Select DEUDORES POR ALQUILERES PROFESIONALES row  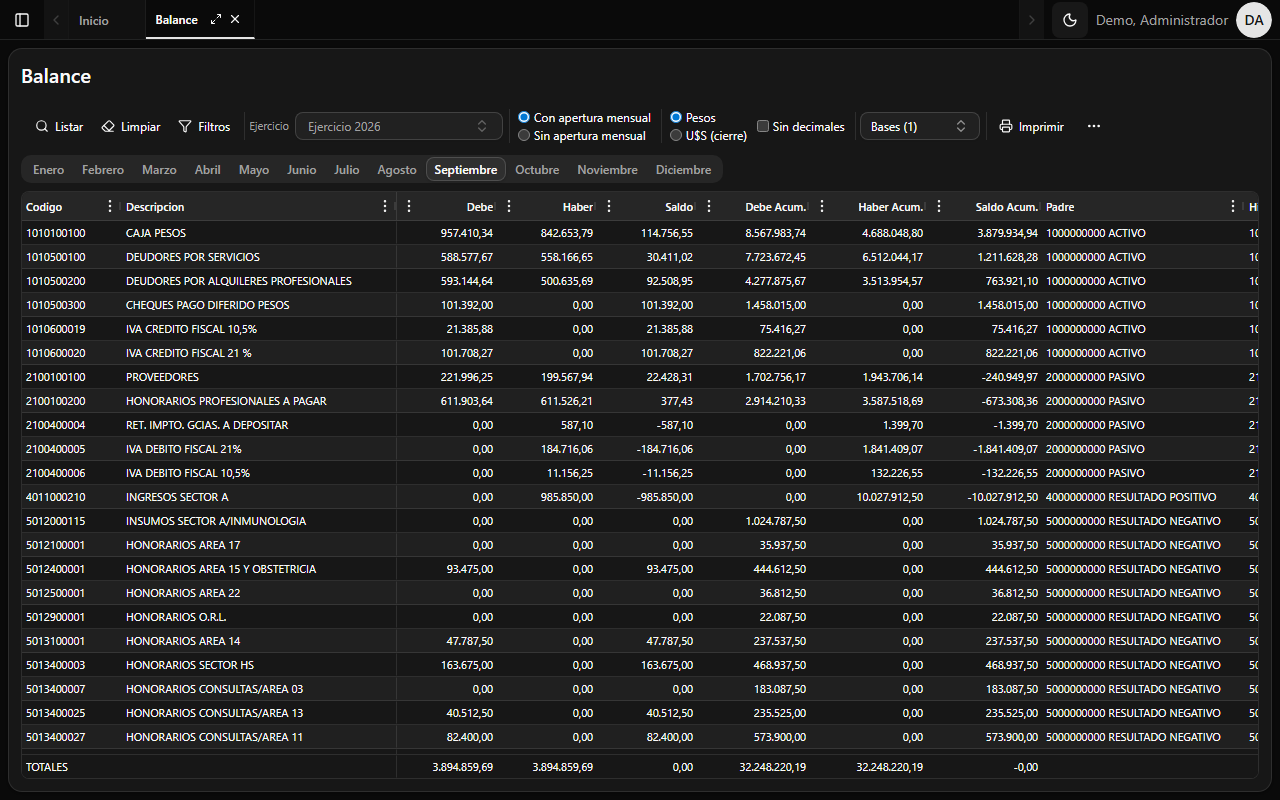(640, 281)
